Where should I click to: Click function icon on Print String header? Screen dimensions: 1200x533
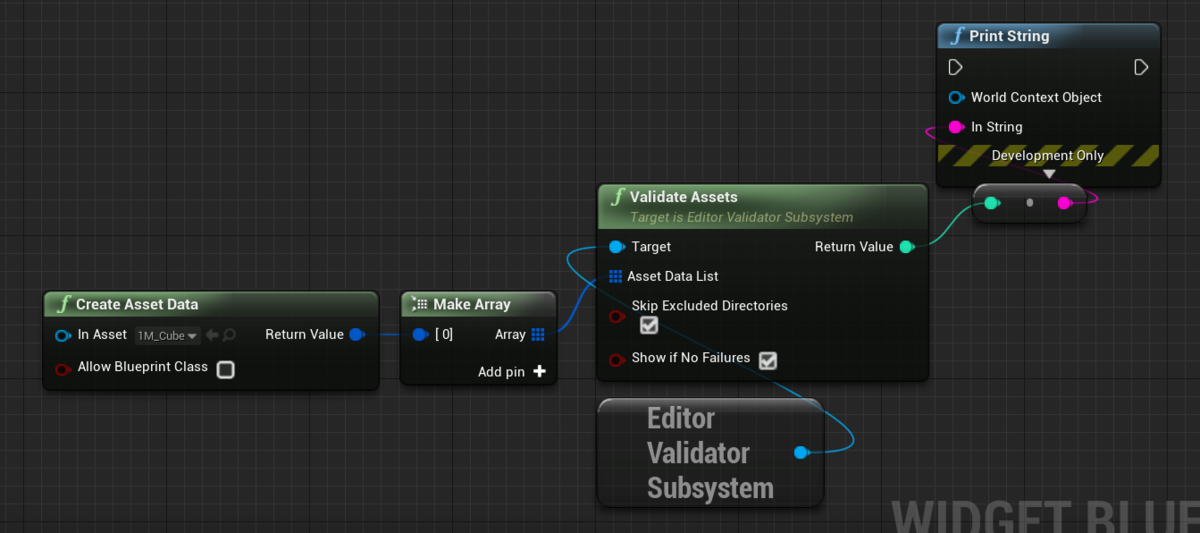957,36
